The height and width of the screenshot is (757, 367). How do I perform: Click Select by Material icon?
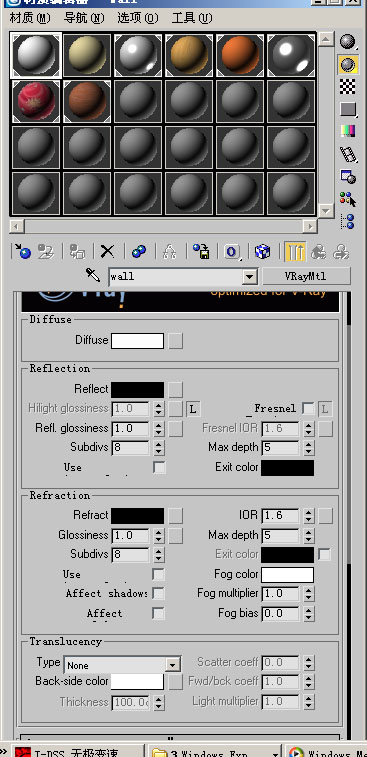point(348,199)
